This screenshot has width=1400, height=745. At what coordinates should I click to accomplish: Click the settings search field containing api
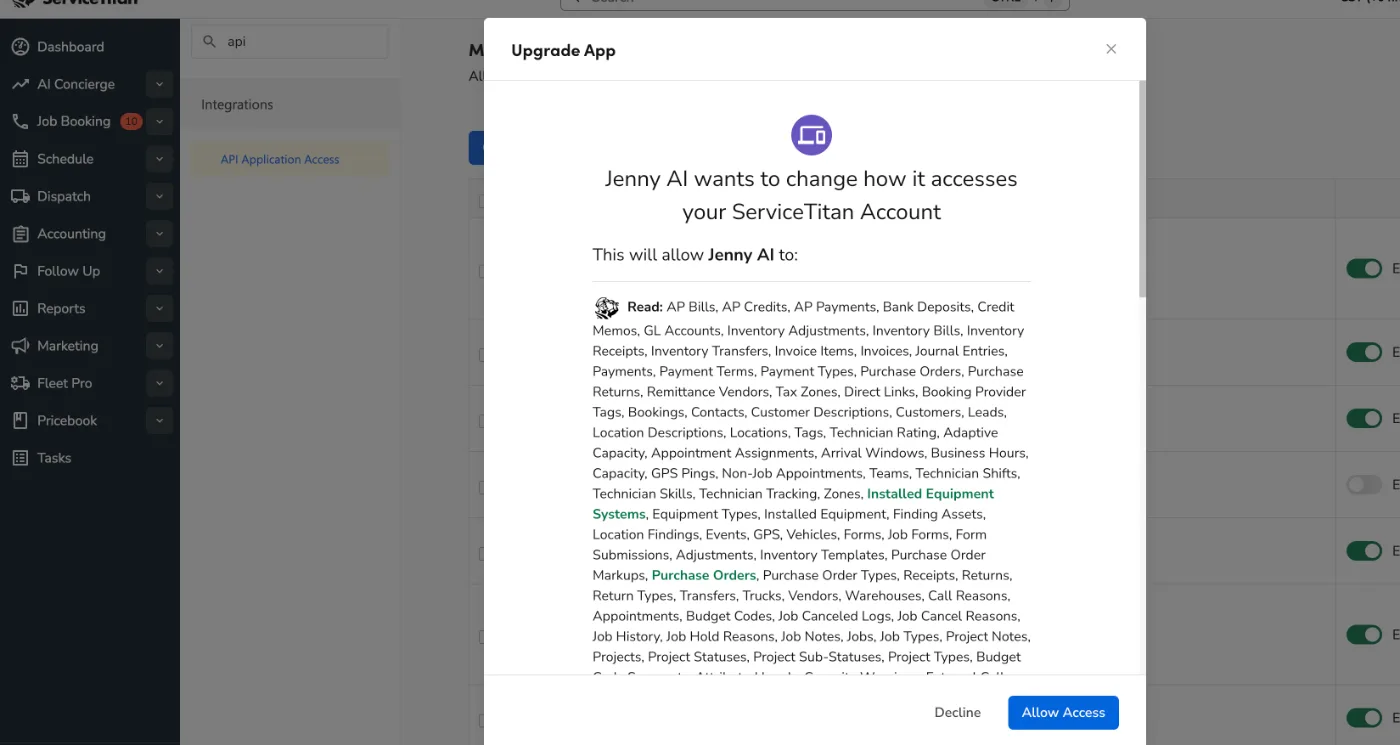(290, 42)
